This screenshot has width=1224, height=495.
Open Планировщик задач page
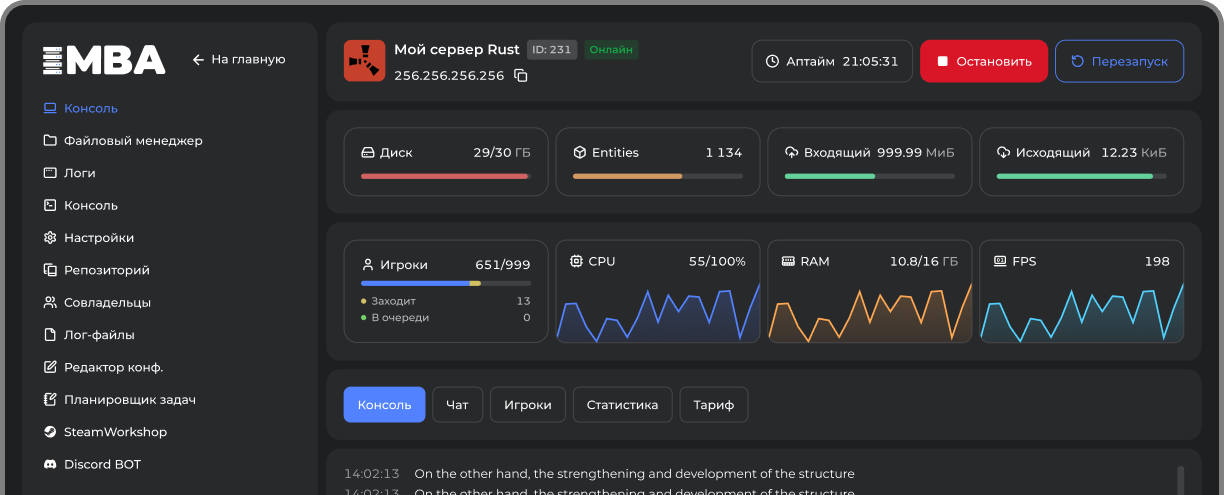point(129,400)
